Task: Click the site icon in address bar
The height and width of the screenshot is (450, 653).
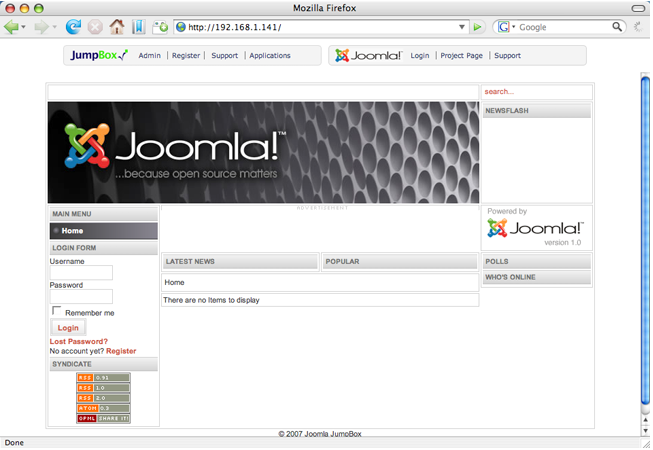Action: click(181, 27)
